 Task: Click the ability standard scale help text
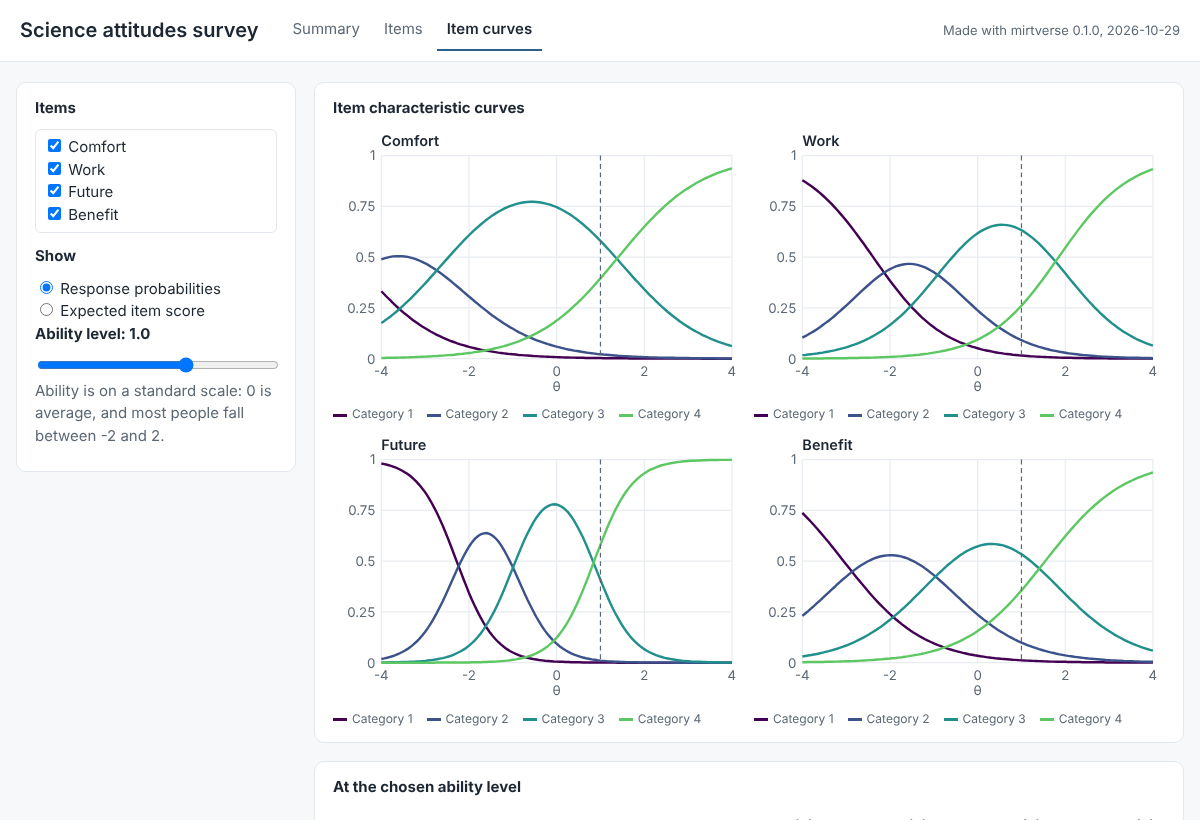pos(154,413)
